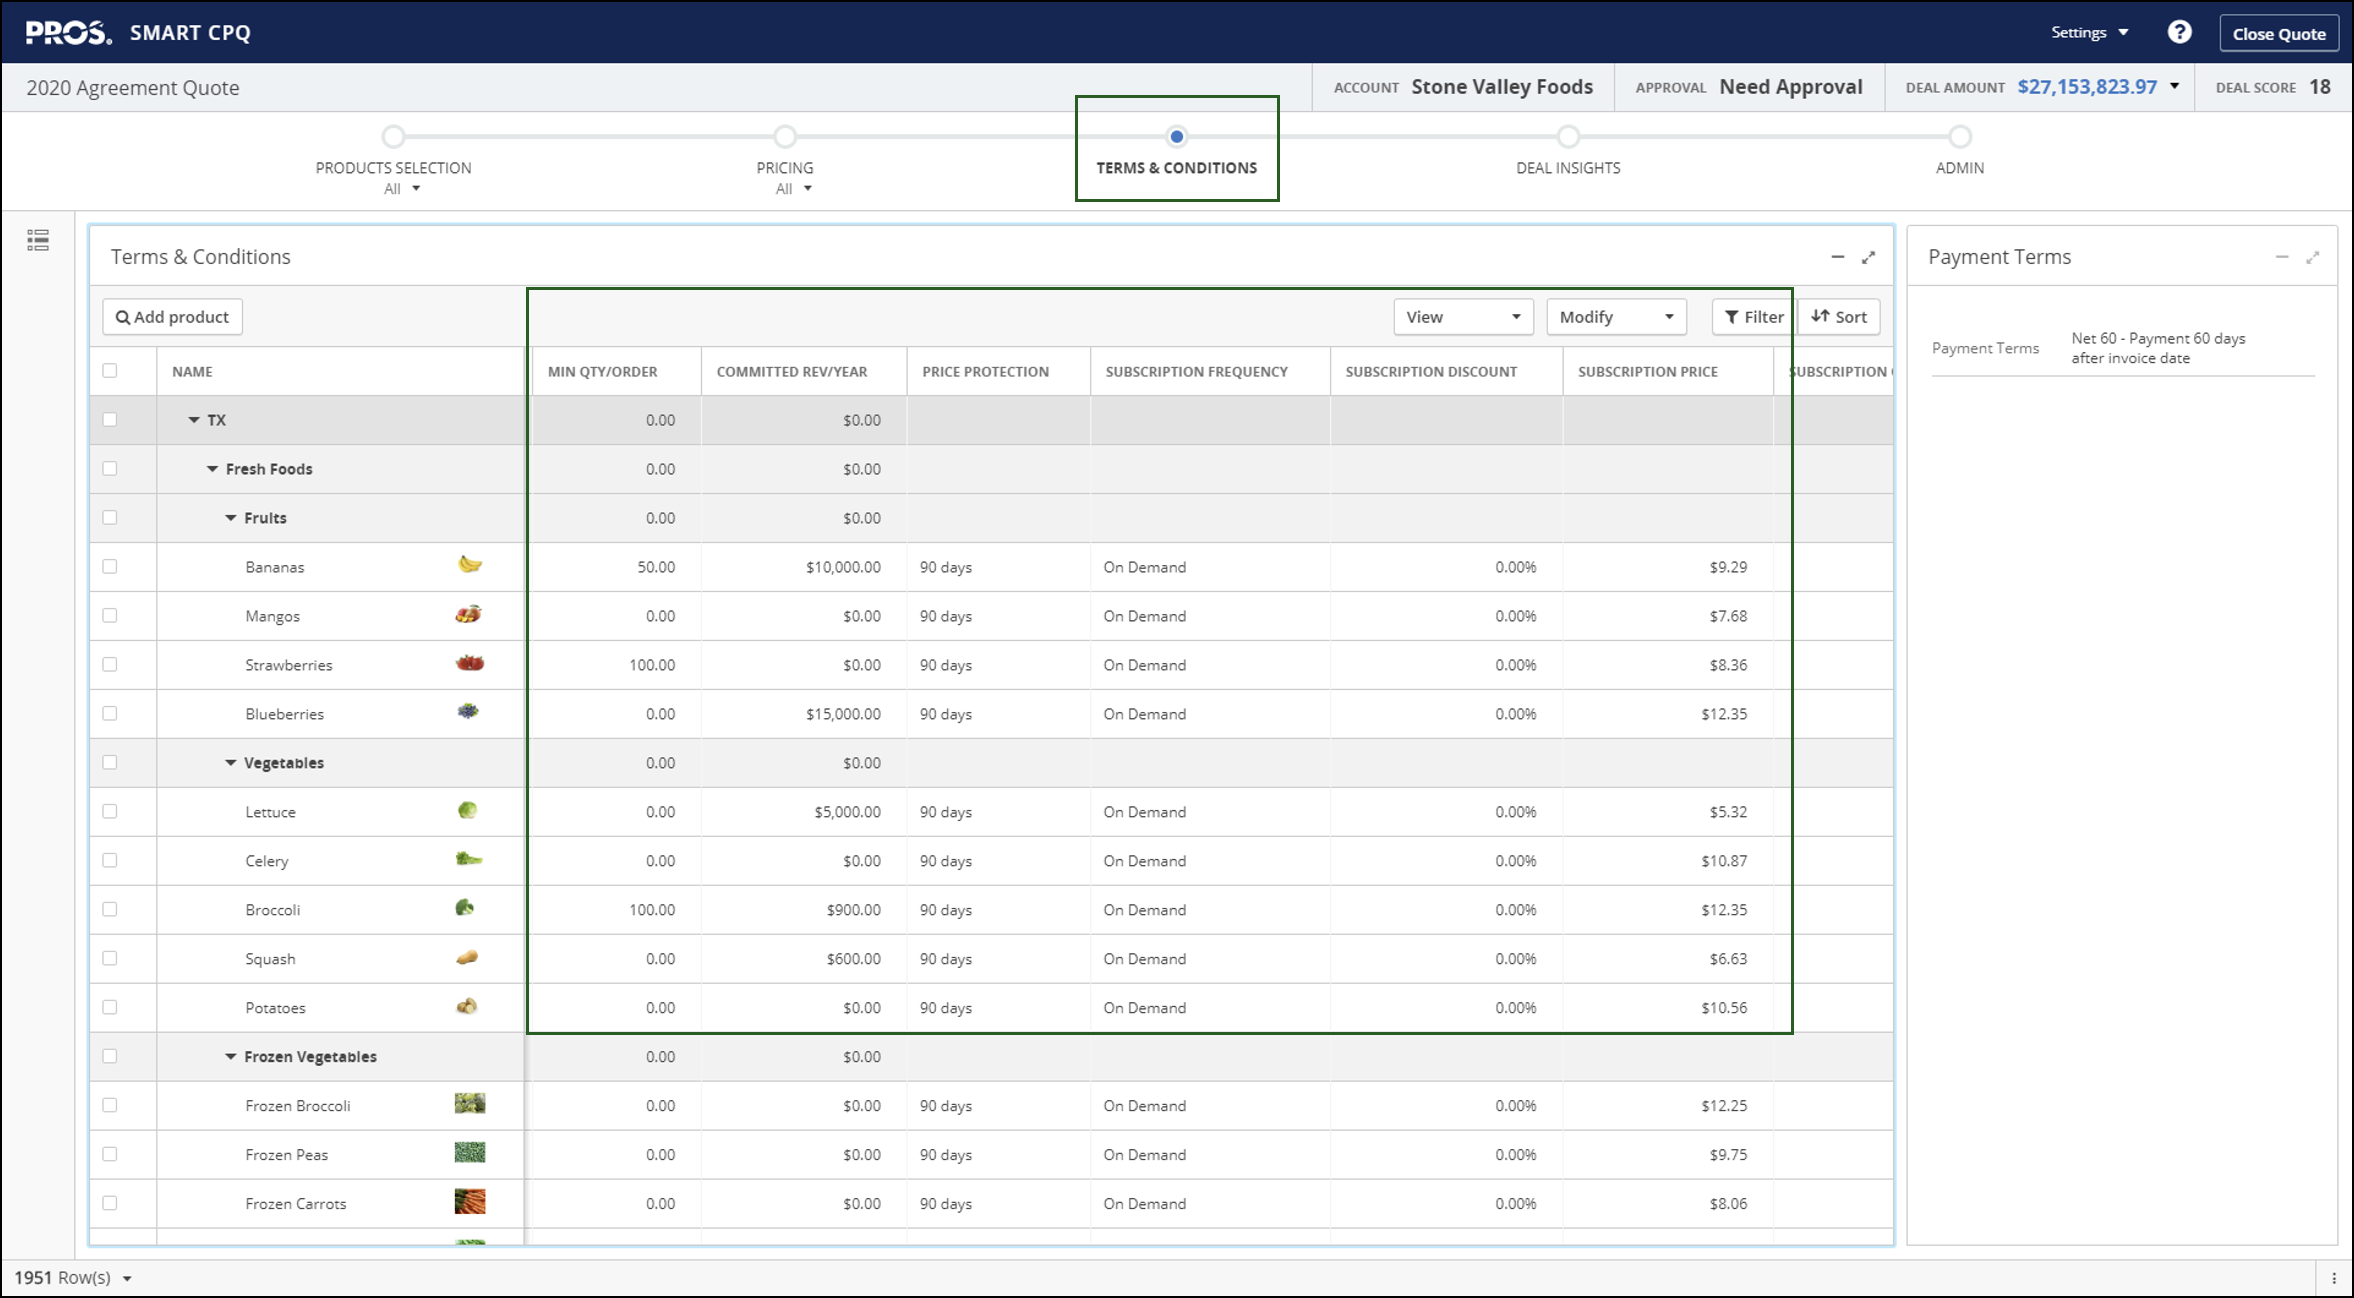The height and width of the screenshot is (1298, 2354).
Task: Expand the Payment Terms panel
Action: pos(2312,257)
